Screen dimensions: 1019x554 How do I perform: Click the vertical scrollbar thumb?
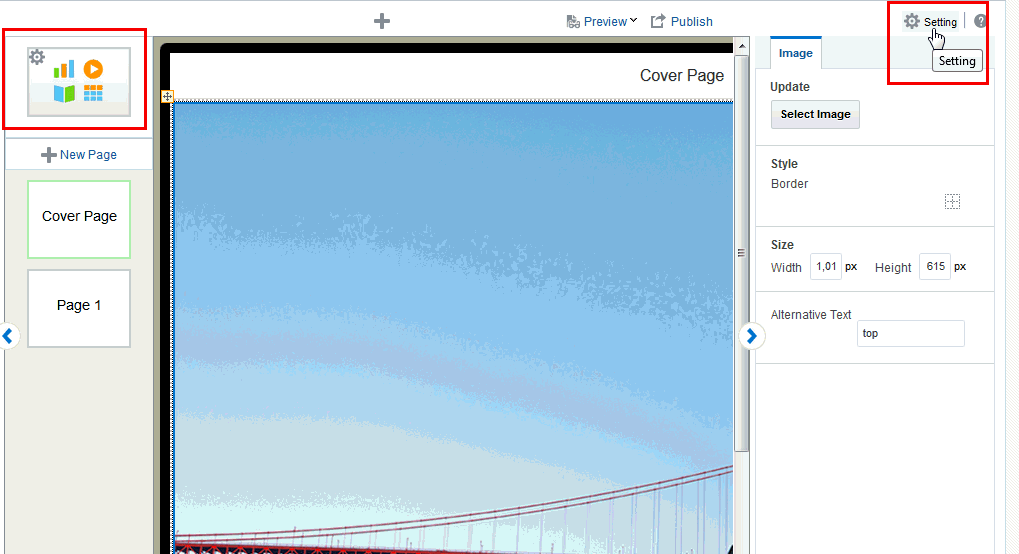point(741,253)
